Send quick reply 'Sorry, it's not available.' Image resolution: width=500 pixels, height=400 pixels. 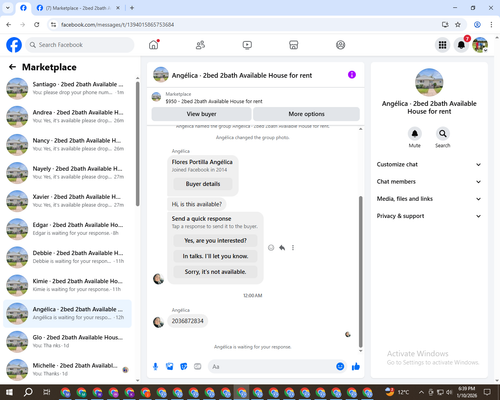pyautogui.click(x=215, y=272)
